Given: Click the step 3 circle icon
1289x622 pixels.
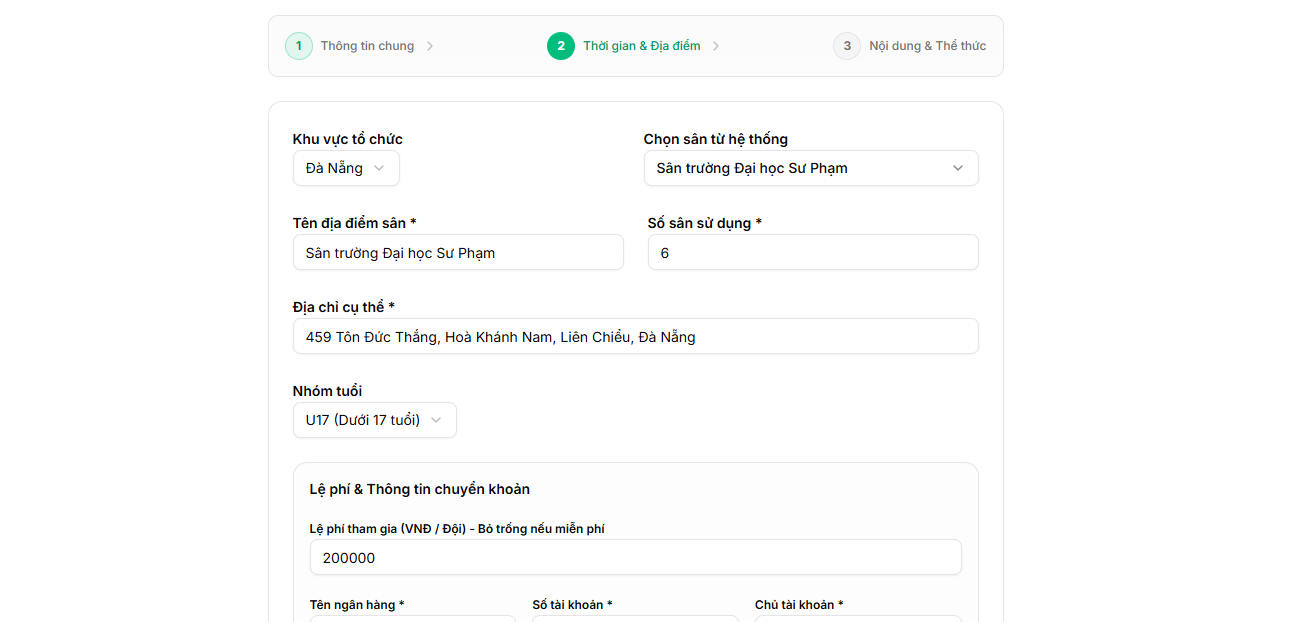Looking at the screenshot, I should (847, 46).
